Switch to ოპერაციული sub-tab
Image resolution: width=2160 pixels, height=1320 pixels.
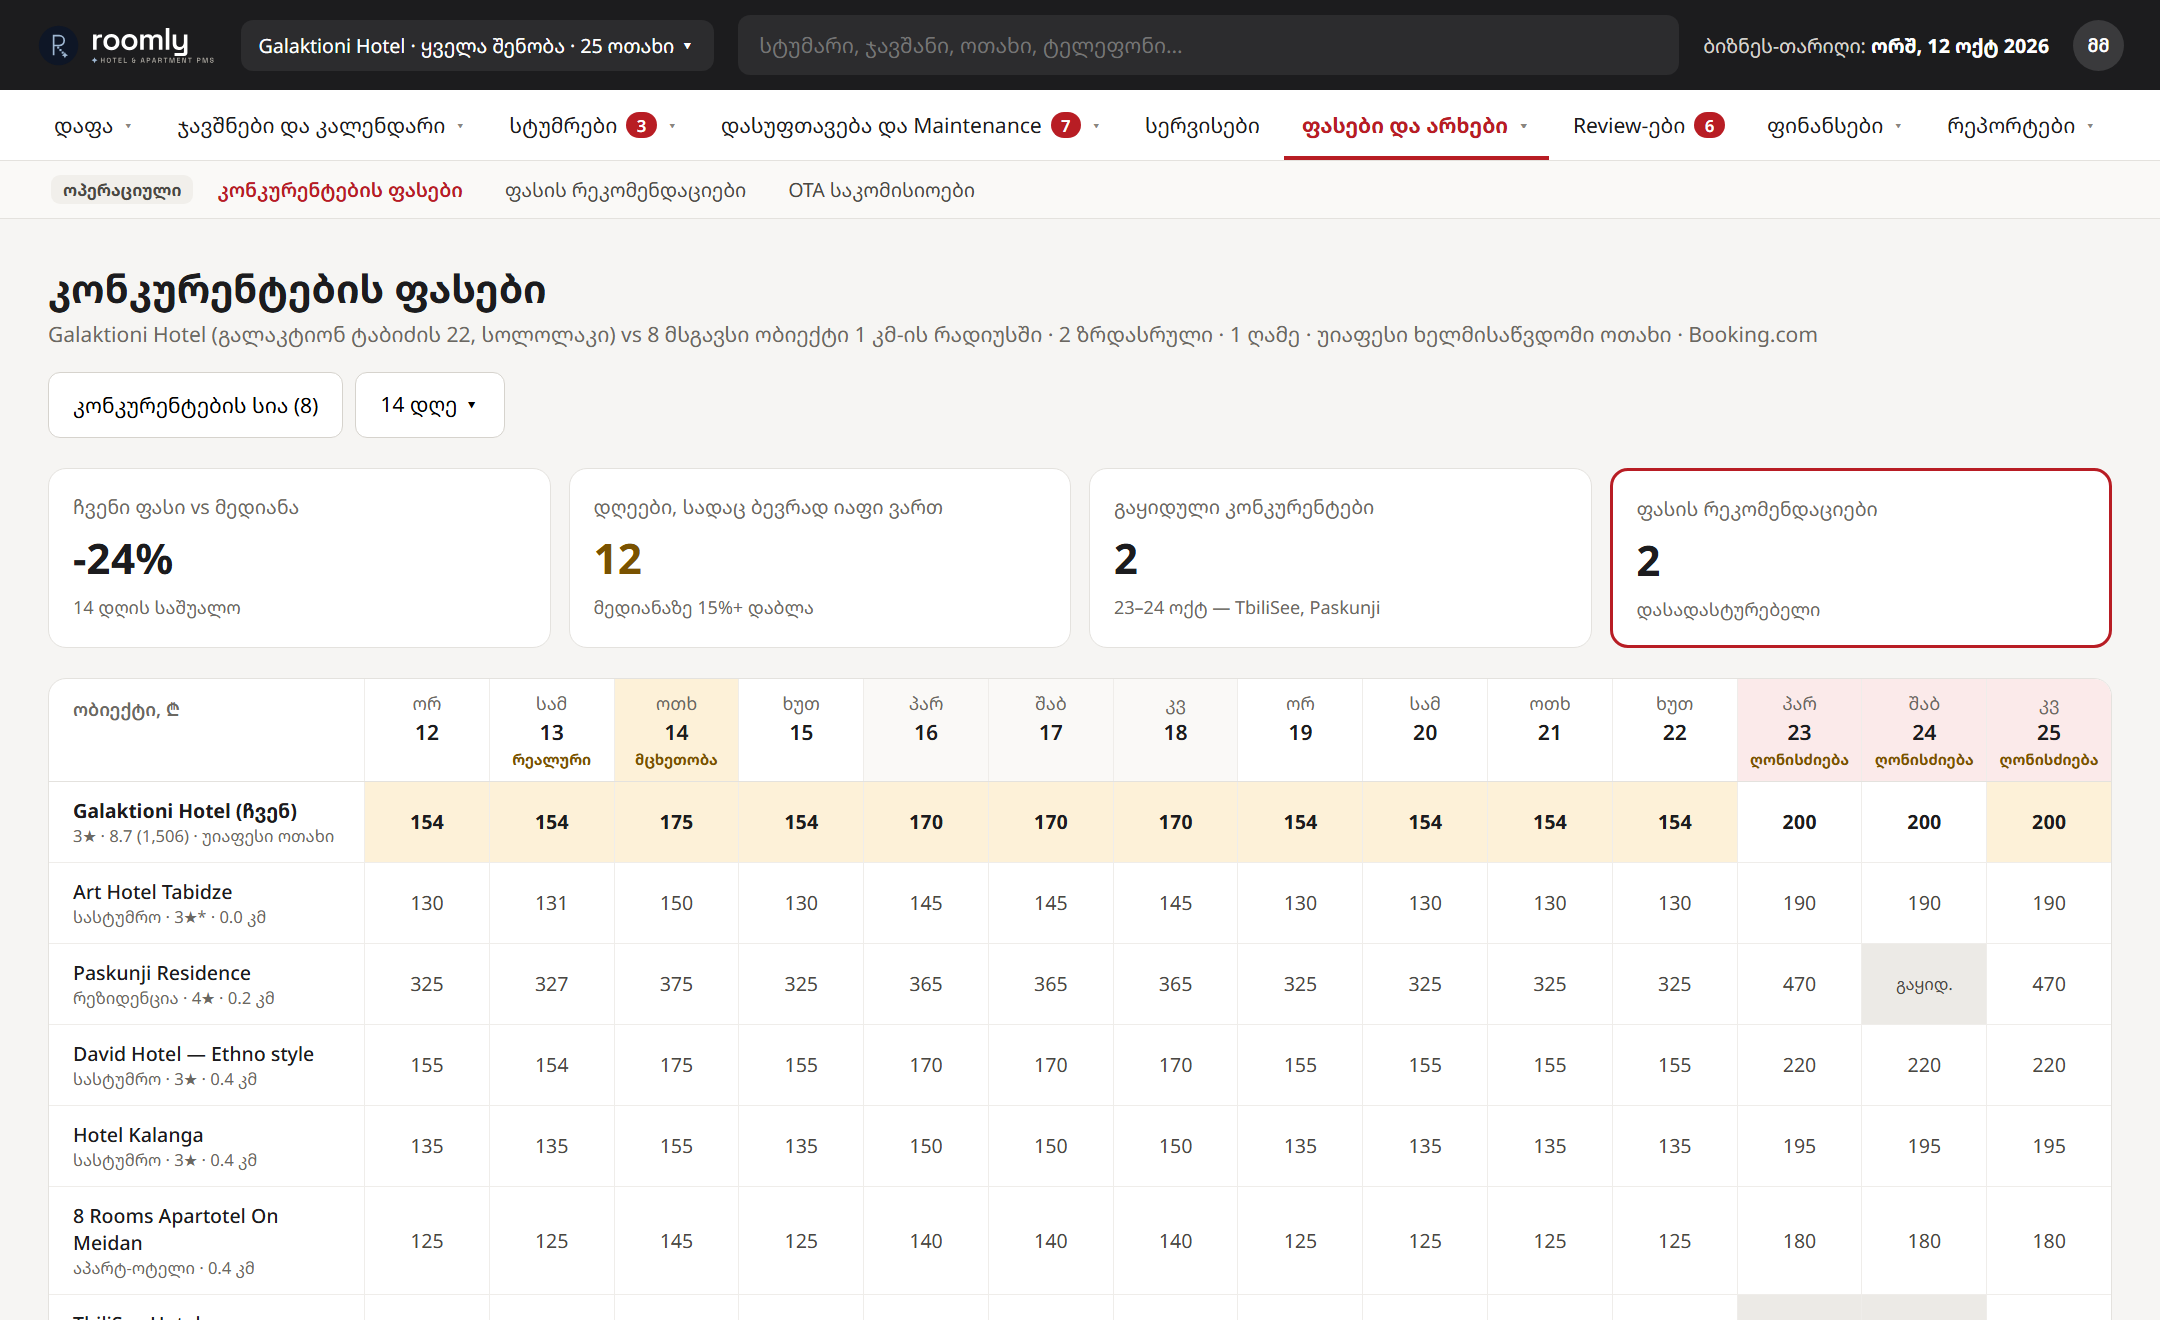122,190
